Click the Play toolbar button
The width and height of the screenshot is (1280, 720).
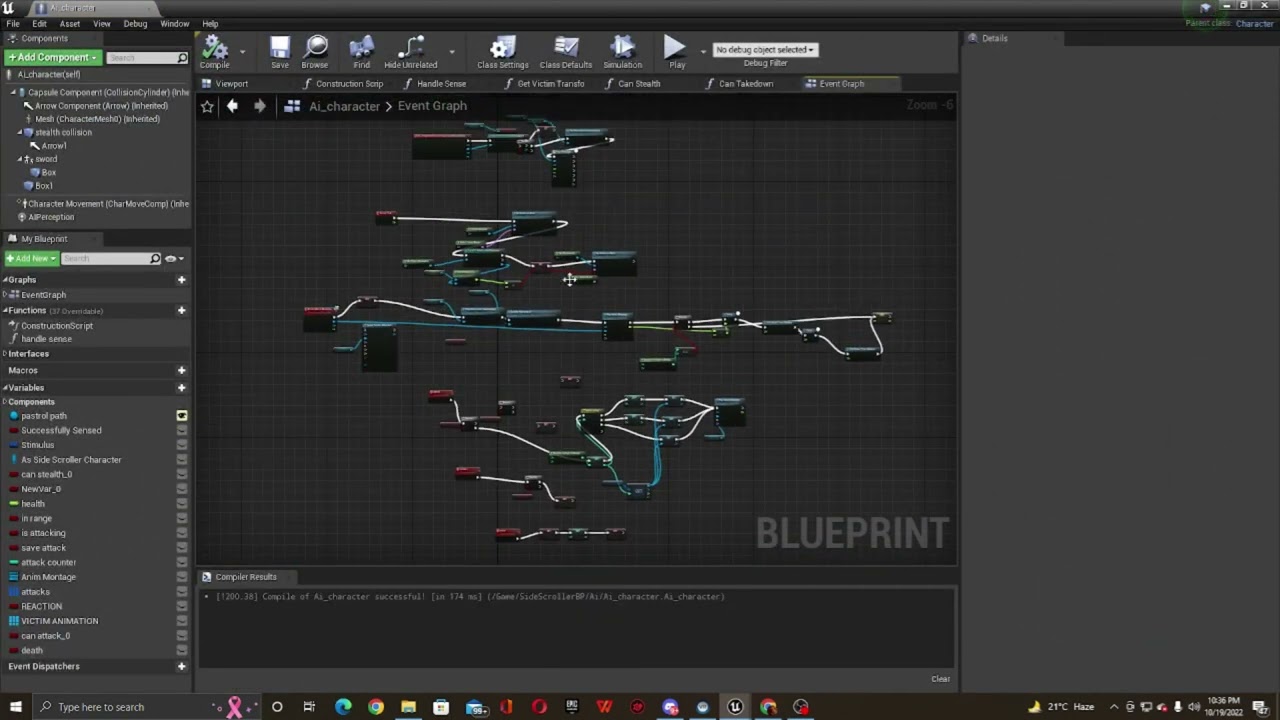[x=676, y=50]
